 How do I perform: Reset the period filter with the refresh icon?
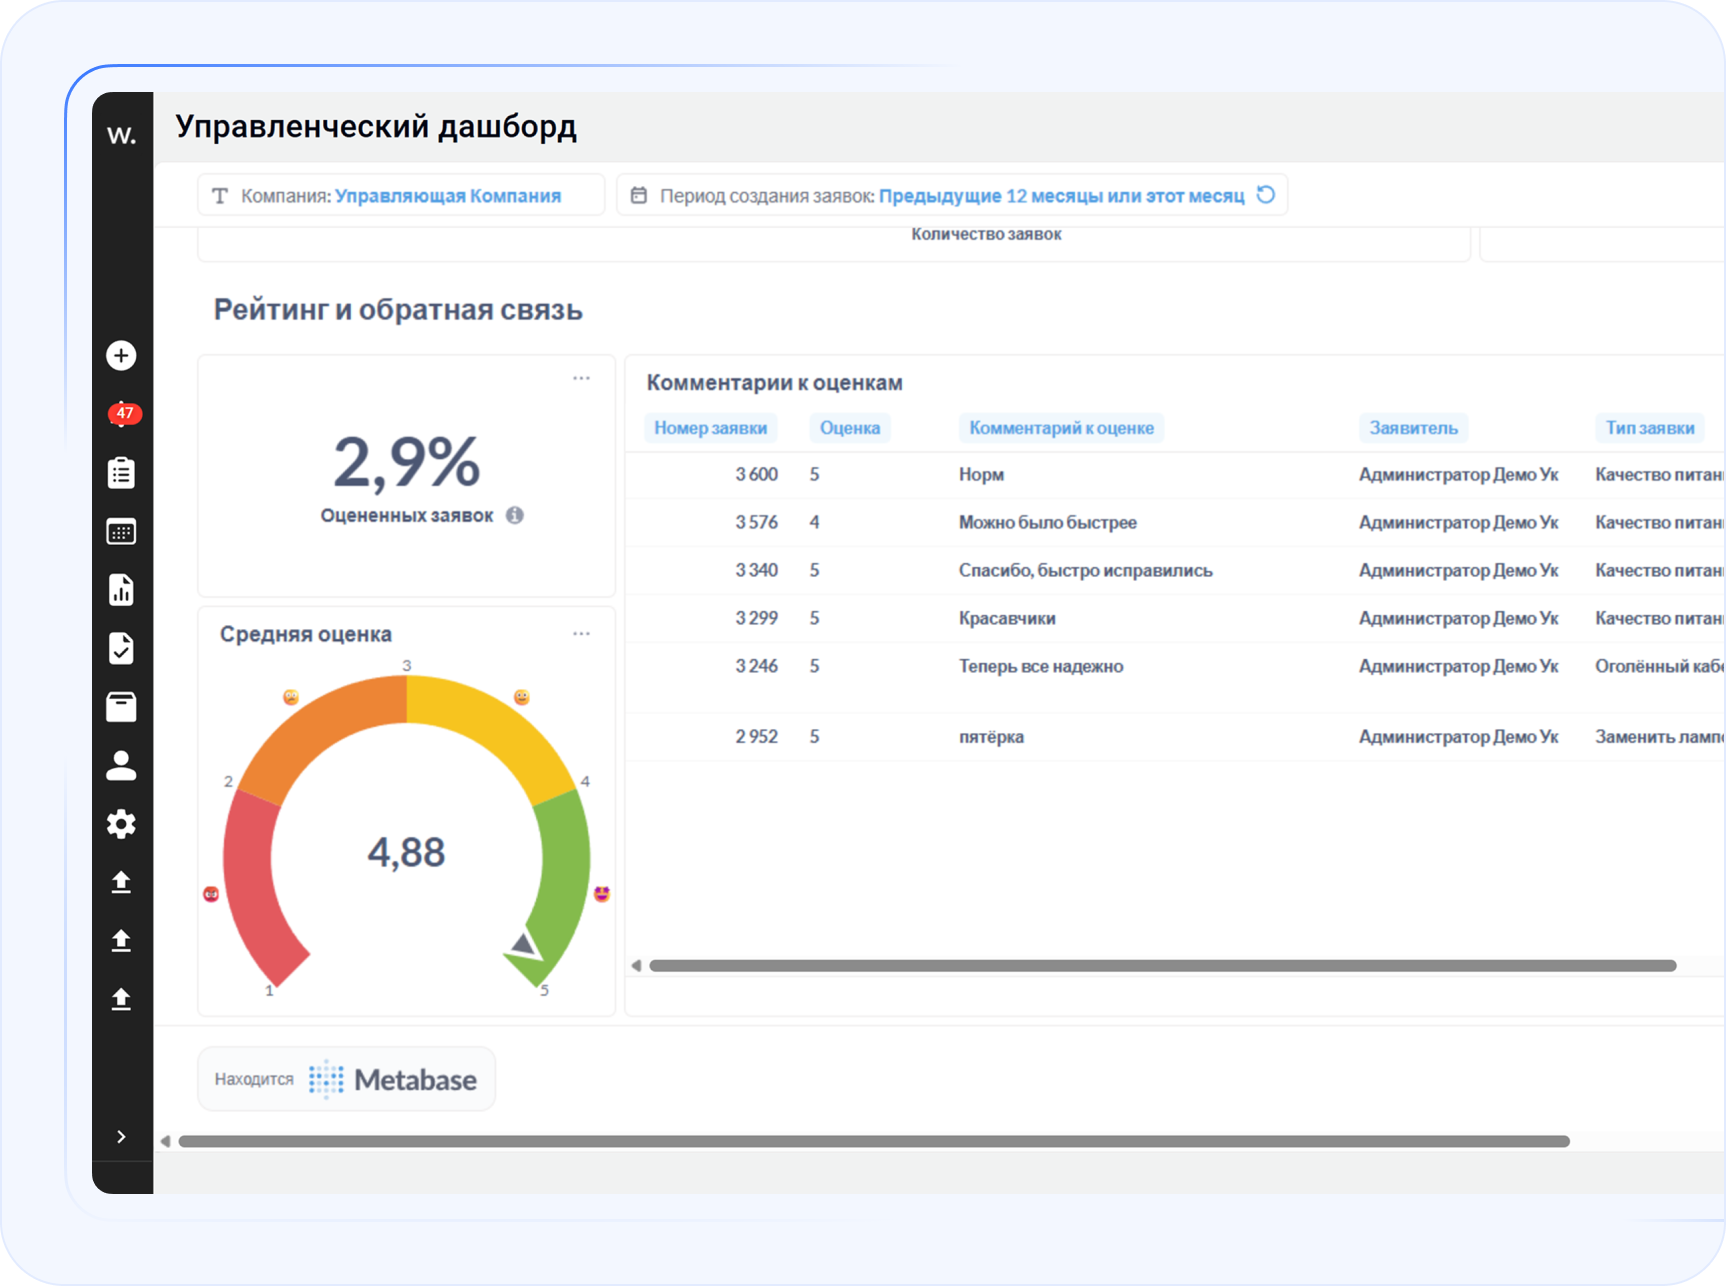coord(1266,195)
